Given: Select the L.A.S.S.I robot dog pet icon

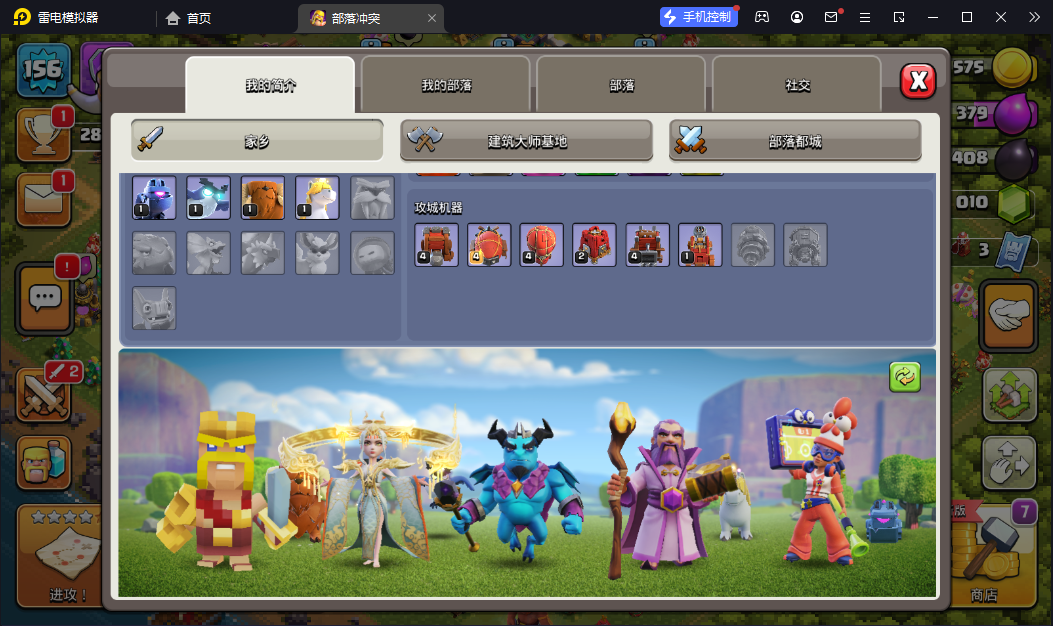Looking at the screenshot, I should click(154, 197).
